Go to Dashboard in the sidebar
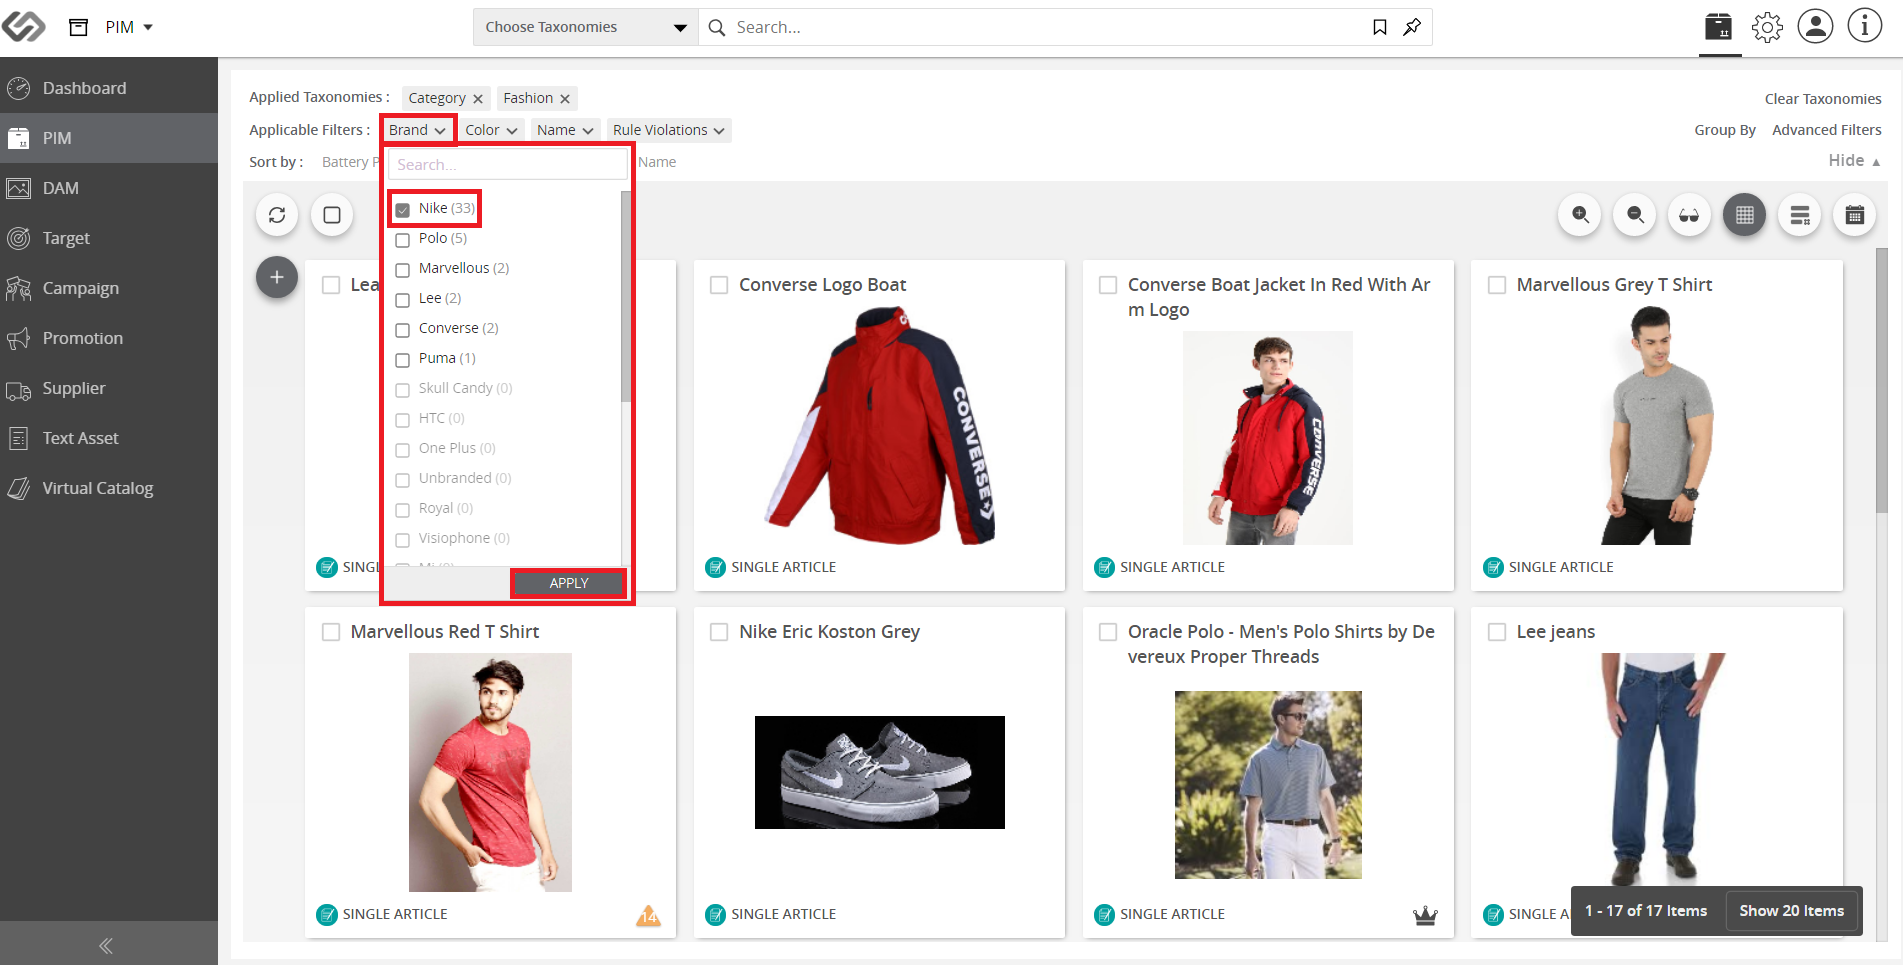The image size is (1903, 965). 109,88
